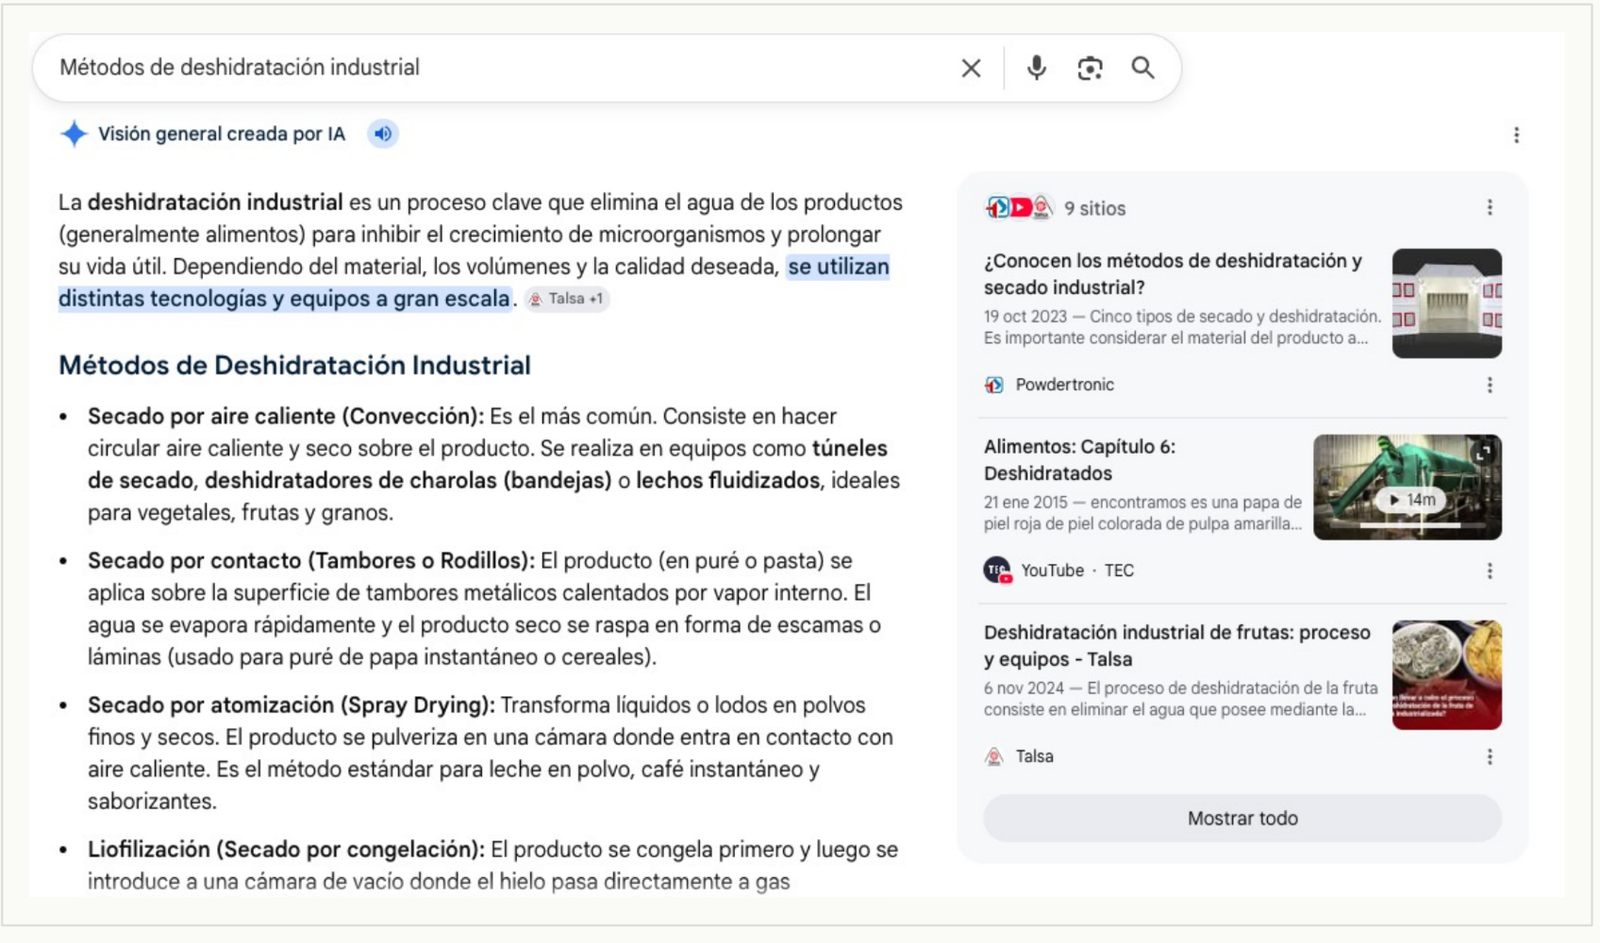
Task: Click the 'Talsa' source name under third result
Action: tap(1035, 757)
